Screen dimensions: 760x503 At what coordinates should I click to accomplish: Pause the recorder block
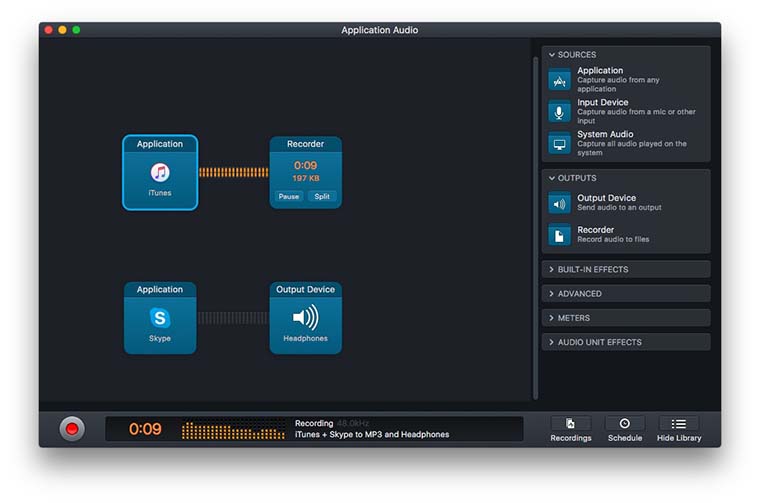point(289,197)
